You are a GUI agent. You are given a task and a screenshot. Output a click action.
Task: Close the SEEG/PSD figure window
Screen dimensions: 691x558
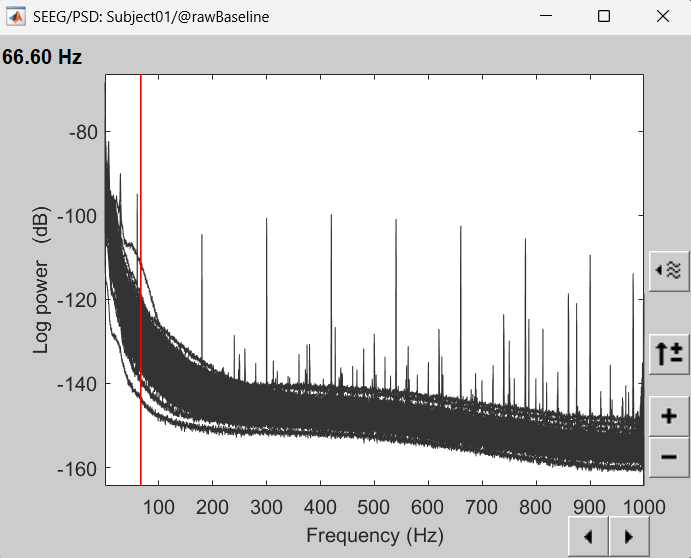coord(661,17)
